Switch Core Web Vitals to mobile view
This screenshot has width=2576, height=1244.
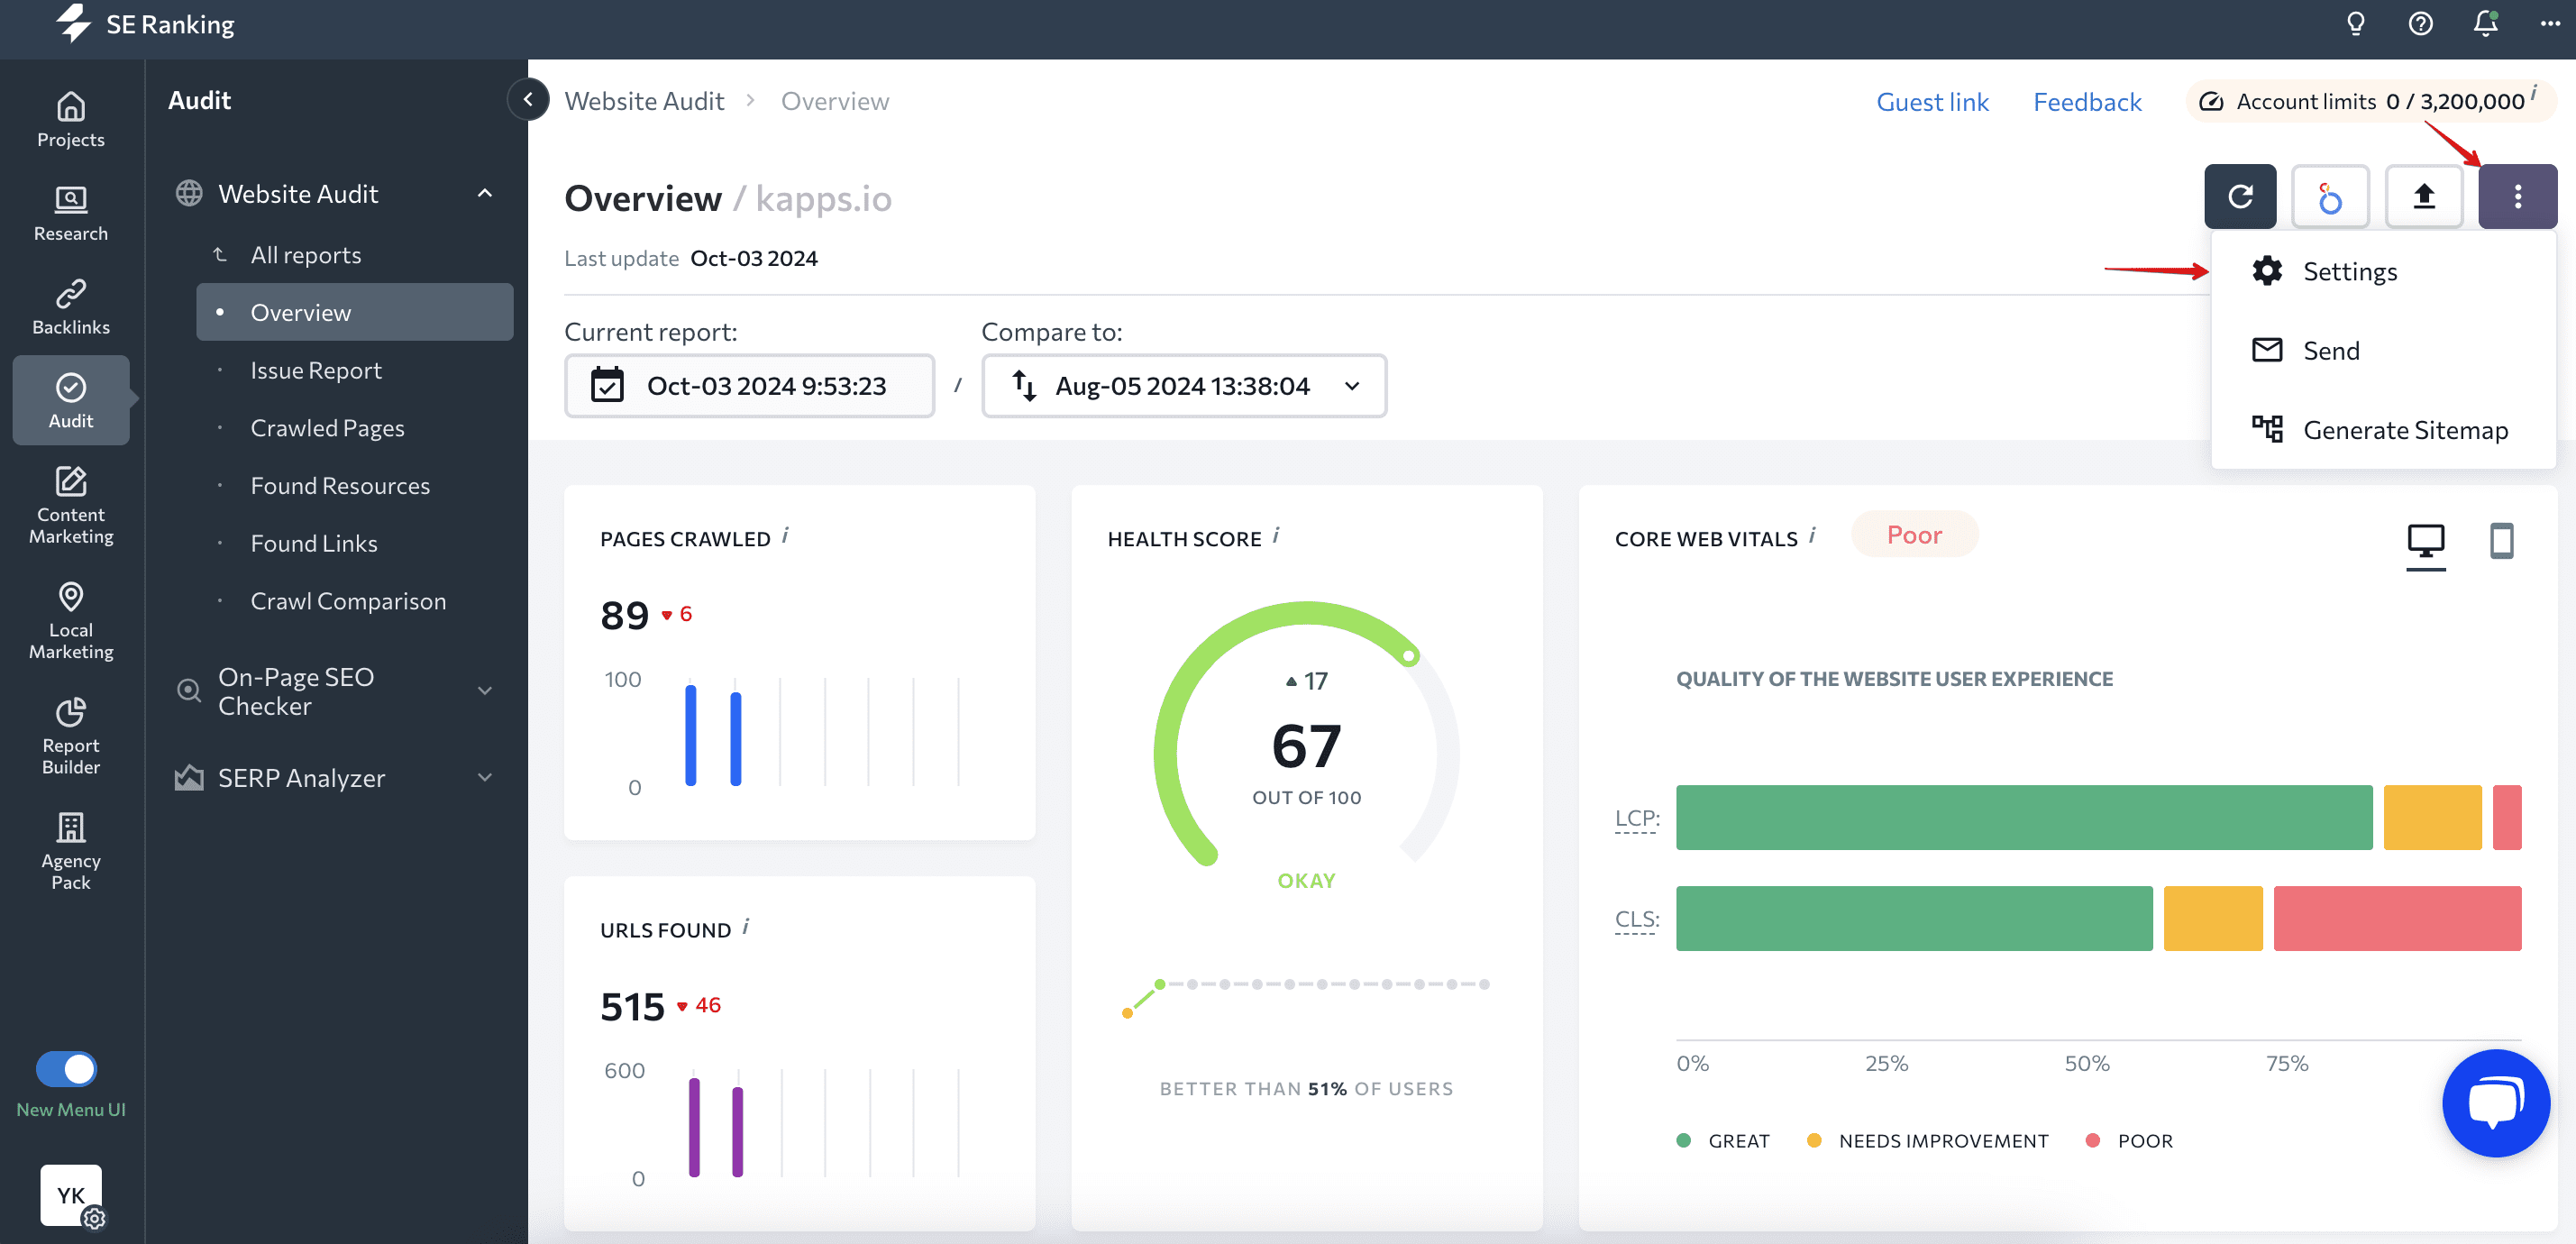click(x=2501, y=541)
